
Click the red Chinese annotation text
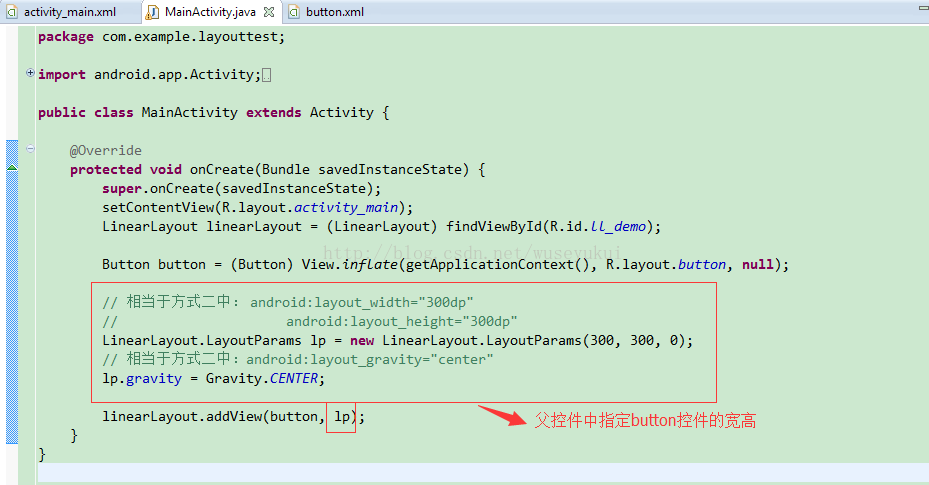click(645, 421)
